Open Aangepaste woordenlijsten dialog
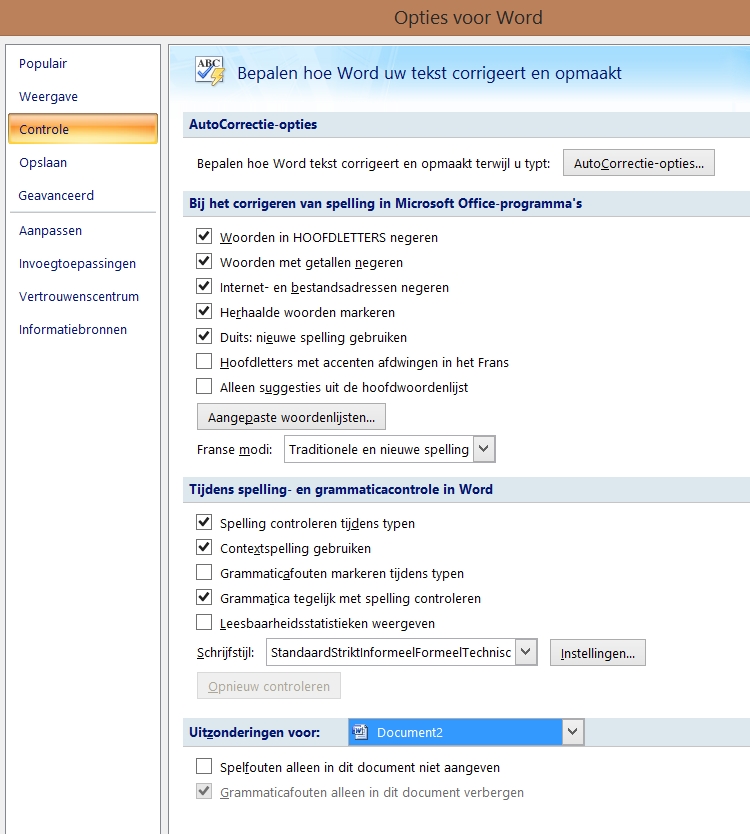Screen dimensions: 750x834 [x=291, y=416]
